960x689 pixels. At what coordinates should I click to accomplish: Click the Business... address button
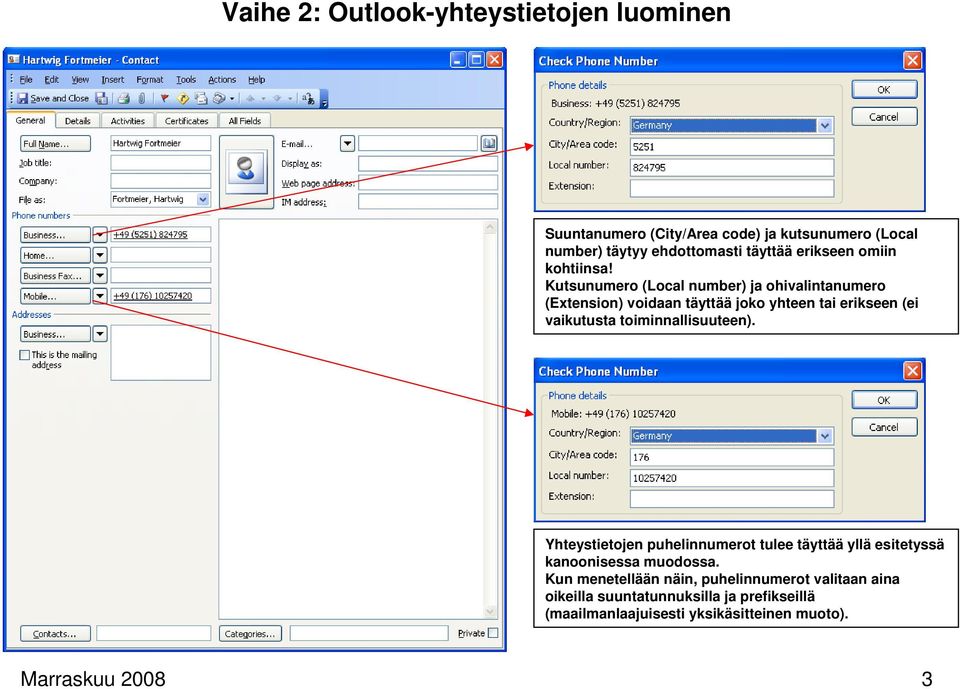(55, 334)
